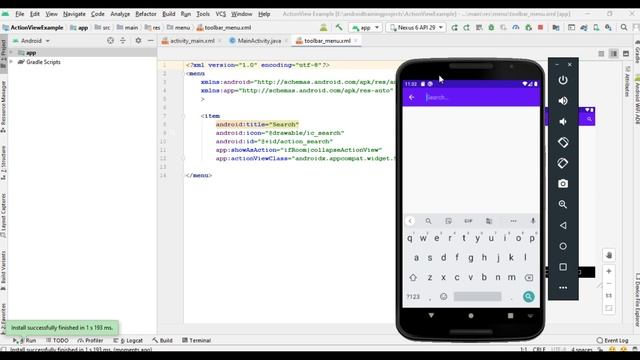Rotate emulator left
640x360 pixels.
coord(563,142)
